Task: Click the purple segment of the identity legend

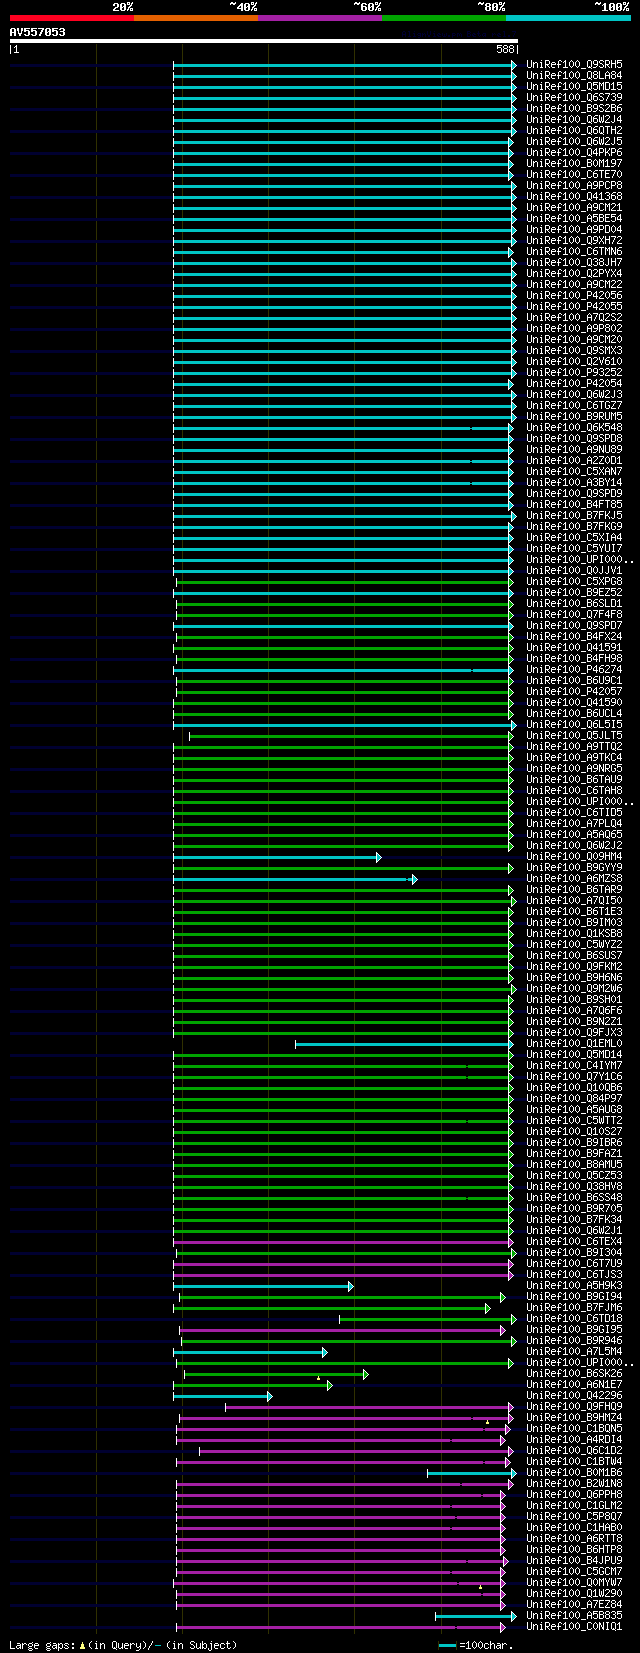Action: click(319, 18)
